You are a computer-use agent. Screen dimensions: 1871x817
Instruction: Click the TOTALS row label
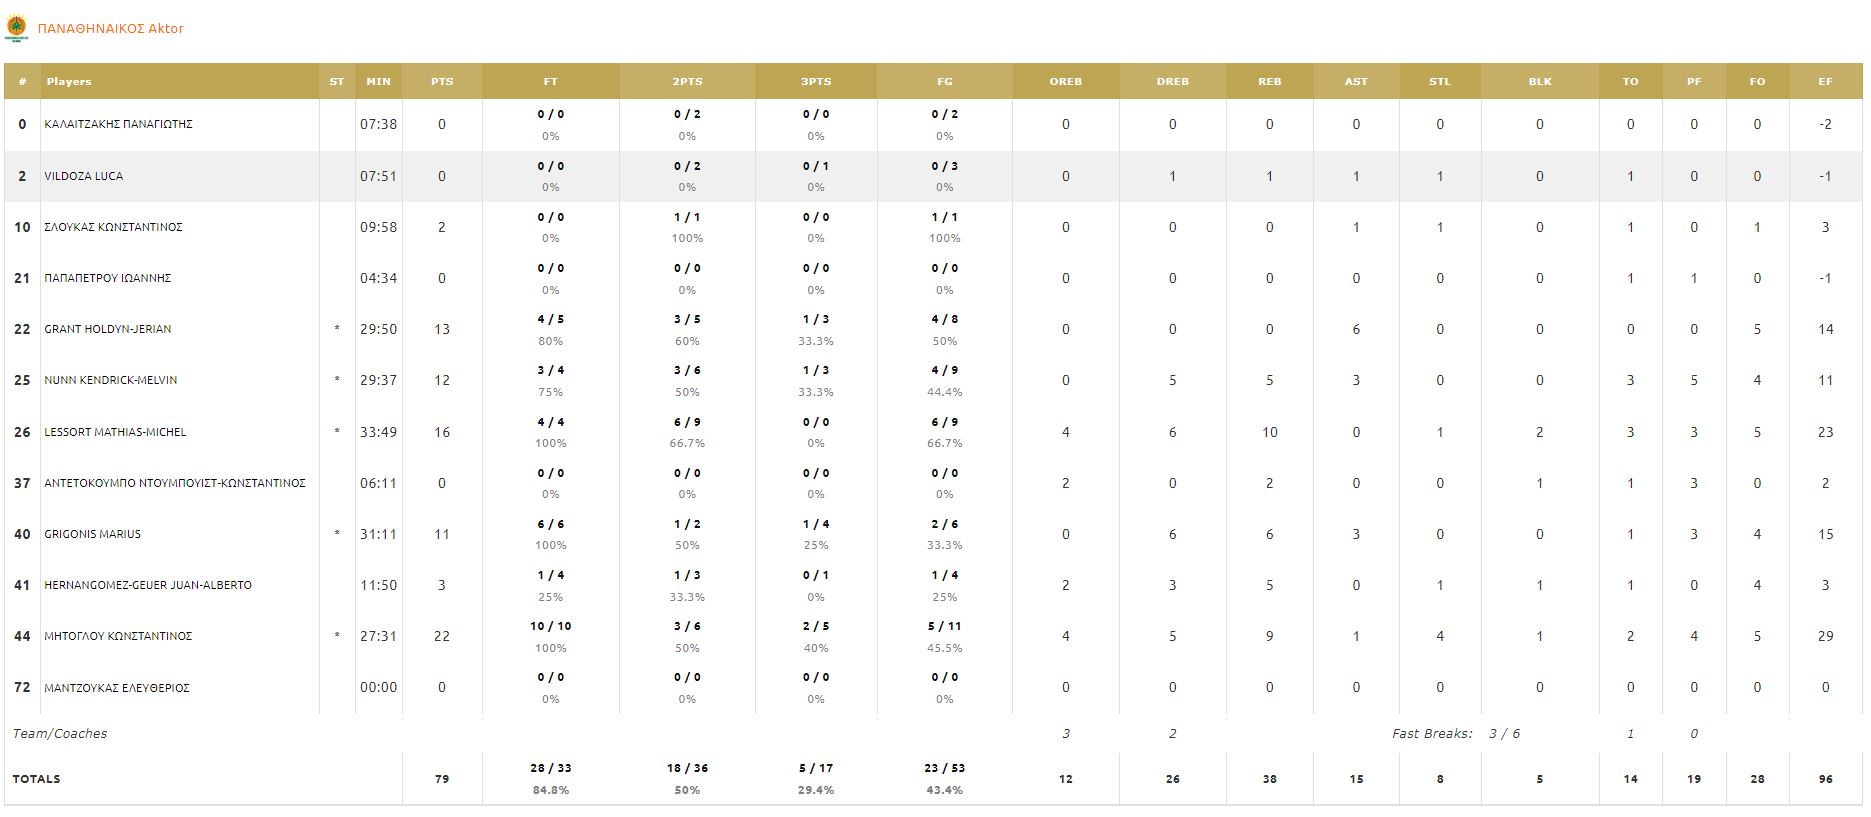point(37,779)
